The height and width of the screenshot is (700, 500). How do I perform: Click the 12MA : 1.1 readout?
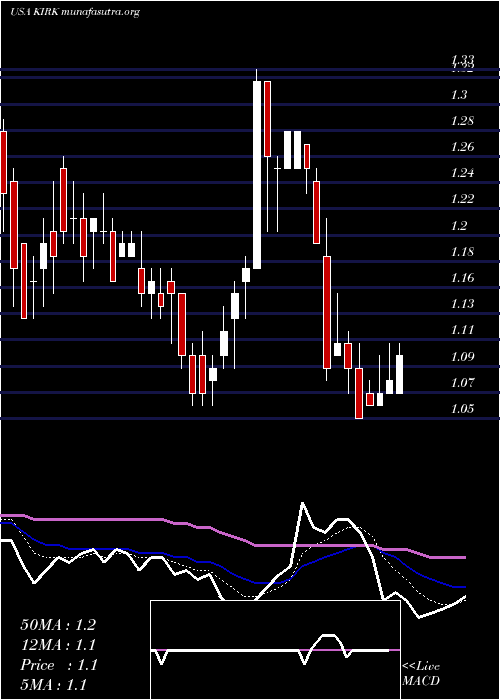pyautogui.click(x=58, y=645)
